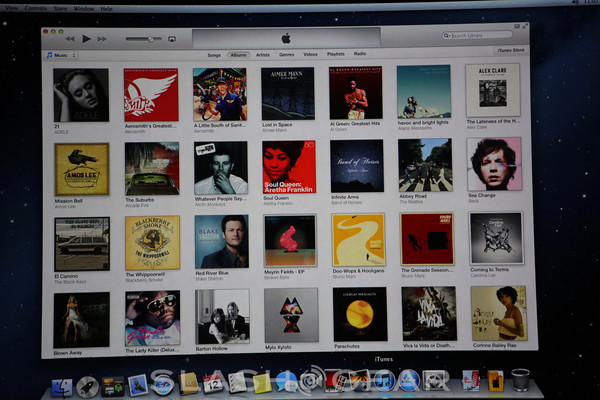
Task: Open Contacts book icon in dock
Action: coord(188,383)
